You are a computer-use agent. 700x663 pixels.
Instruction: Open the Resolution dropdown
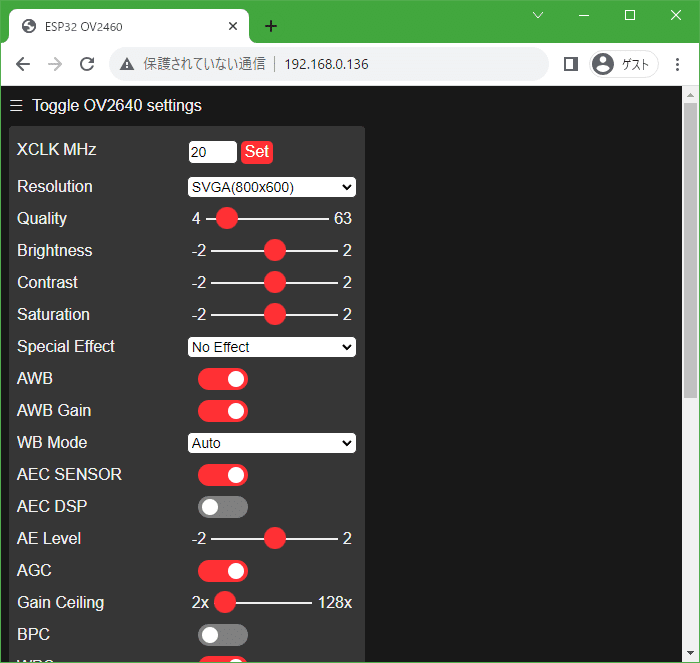(x=272, y=187)
